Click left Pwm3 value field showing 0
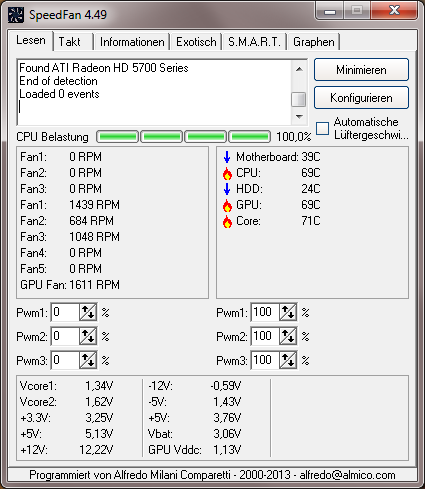Image resolution: width=425 pixels, height=489 pixels. [x=65, y=360]
